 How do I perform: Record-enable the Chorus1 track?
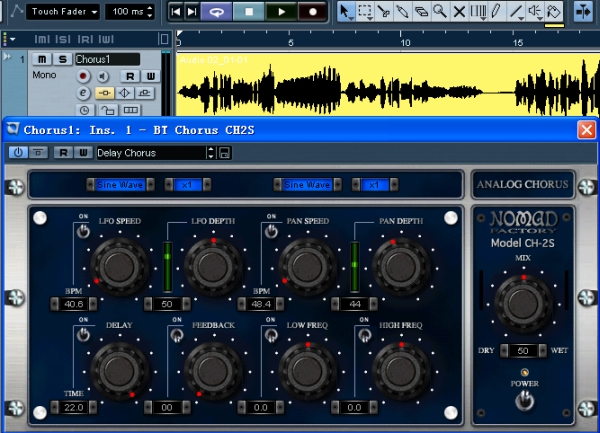83,76
